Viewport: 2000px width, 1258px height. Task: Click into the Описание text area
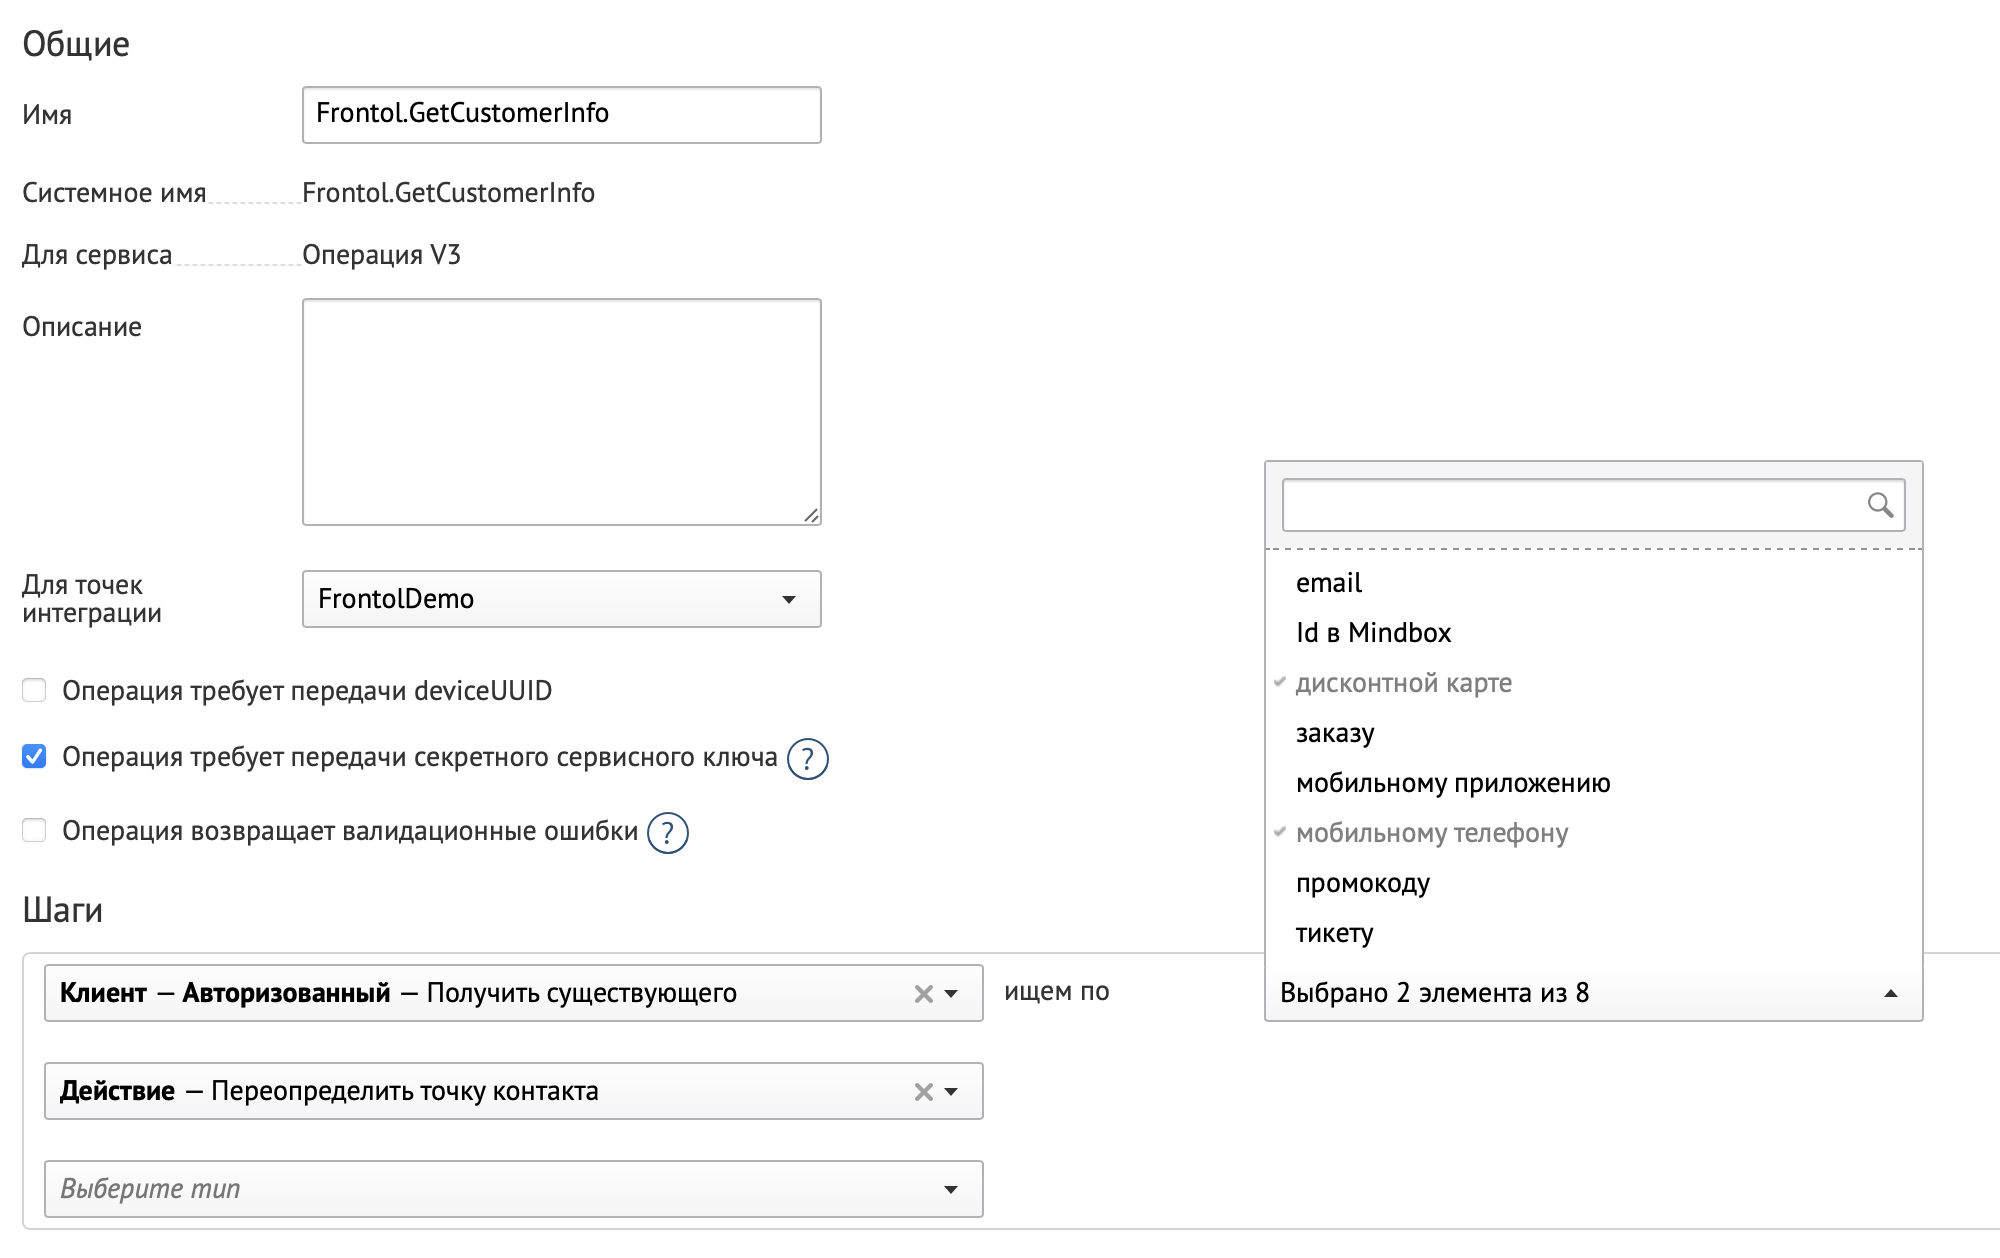562,412
